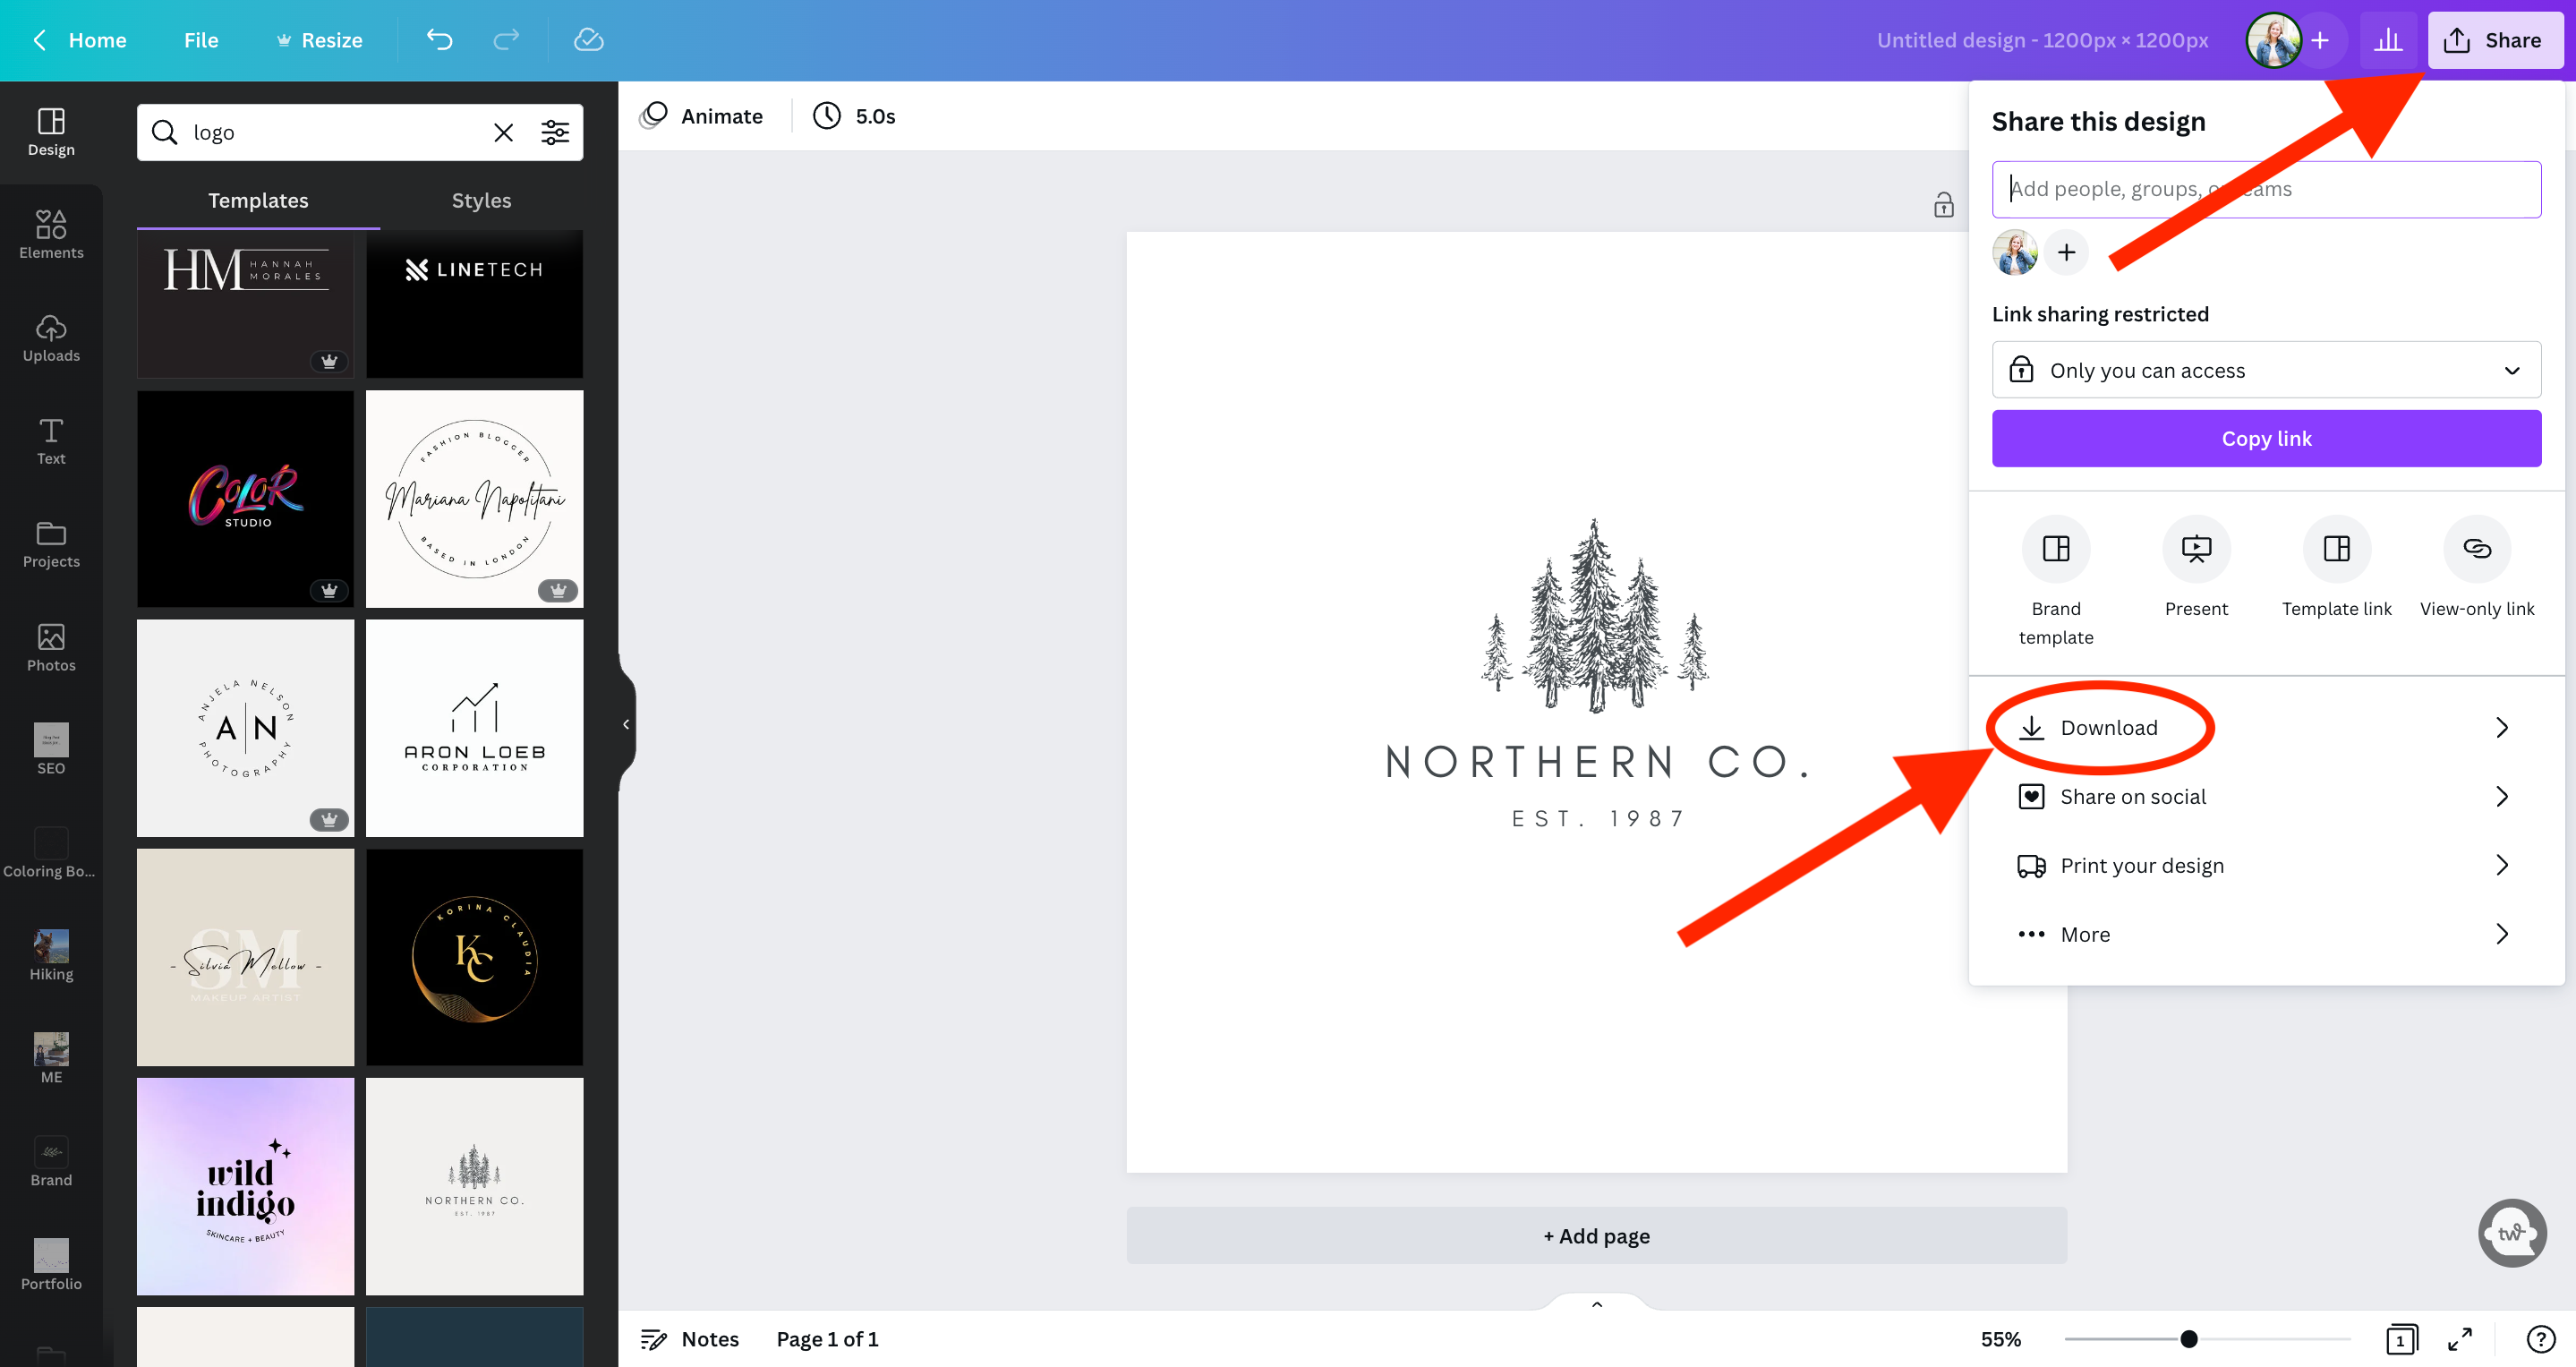Screen dimensions: 2576x1367
Task: Toggle the design lock on canvas
Action: pos(1942,203)
